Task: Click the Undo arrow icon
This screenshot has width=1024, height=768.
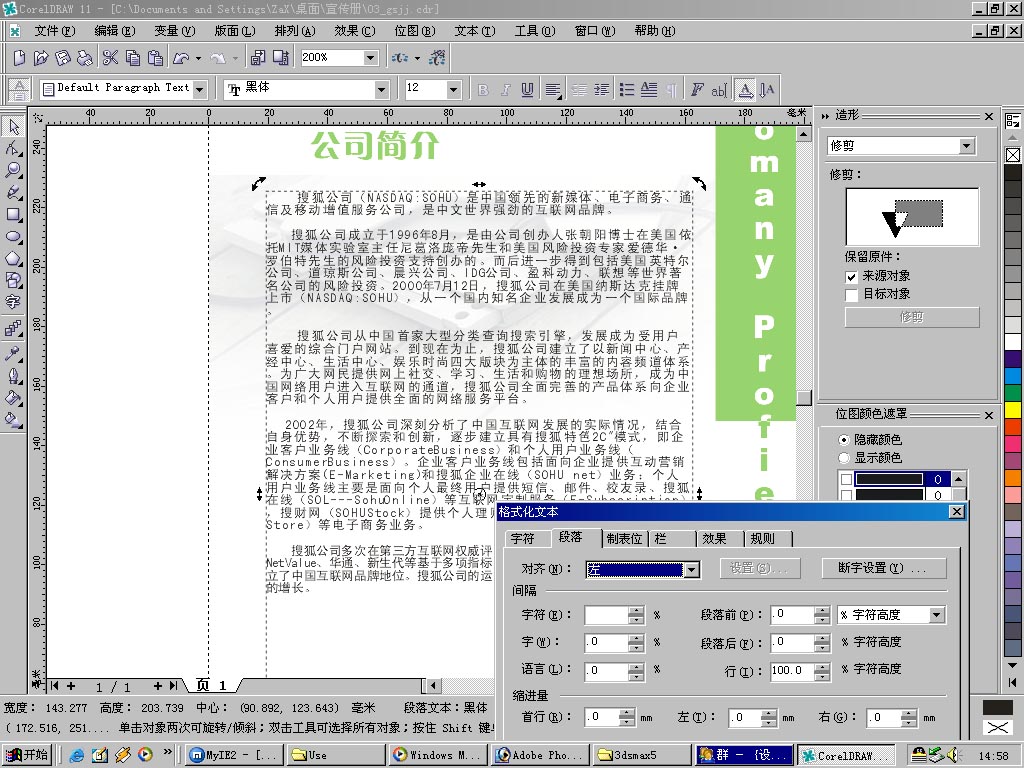Action: (x=181, y=58)
